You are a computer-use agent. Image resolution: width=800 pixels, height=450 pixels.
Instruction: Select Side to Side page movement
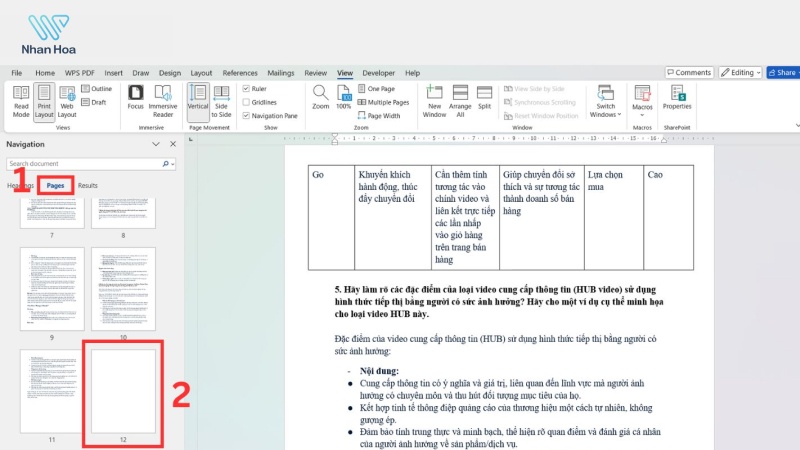[x=221, y=102]
